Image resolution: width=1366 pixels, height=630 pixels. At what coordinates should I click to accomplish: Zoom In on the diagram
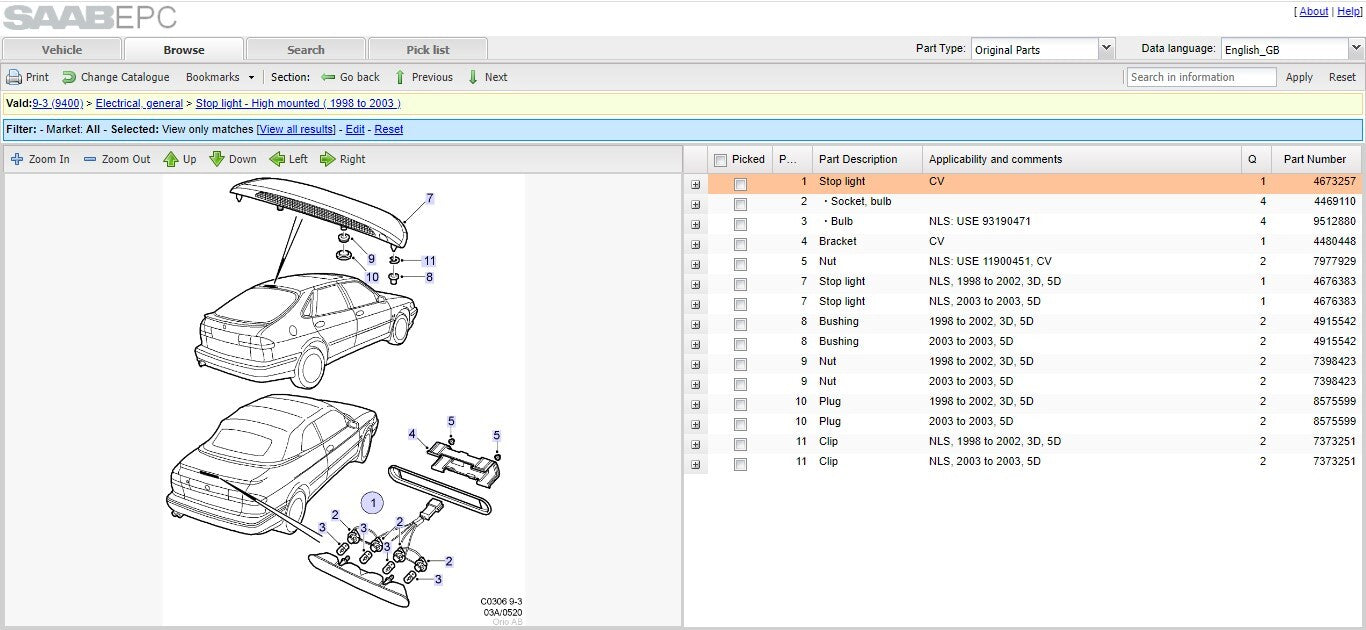tap(40, 159)
